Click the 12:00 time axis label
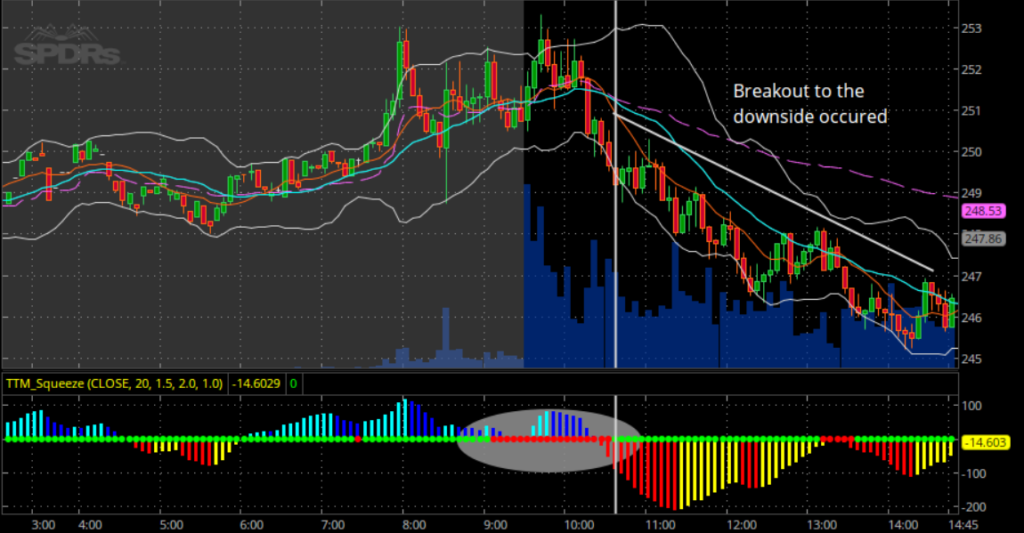The width and height of the screenshot is (1024, 533). point(741,525)
